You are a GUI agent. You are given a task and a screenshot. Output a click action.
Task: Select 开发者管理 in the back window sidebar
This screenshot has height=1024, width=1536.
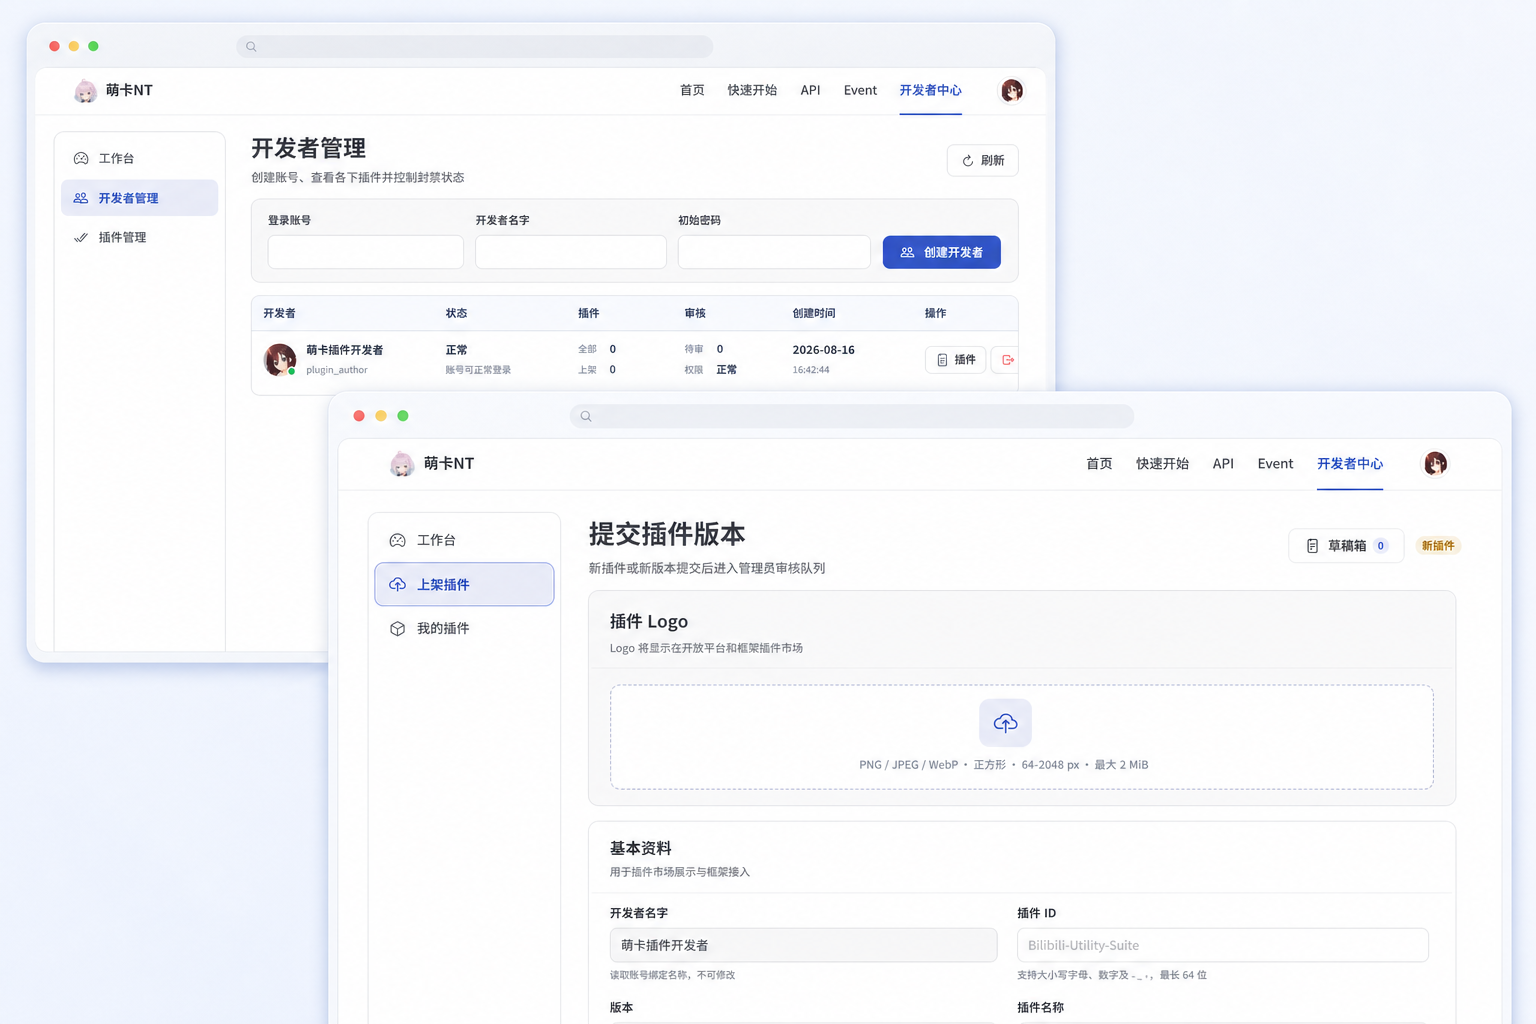point(140,198)
